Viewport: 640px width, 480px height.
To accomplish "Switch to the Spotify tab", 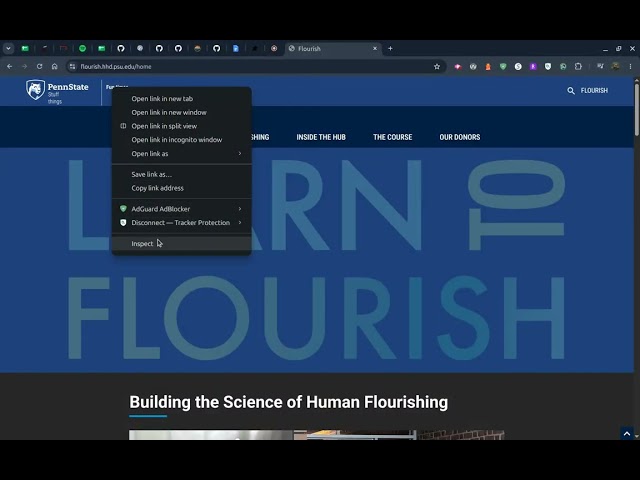I will (x=82, y=49).
